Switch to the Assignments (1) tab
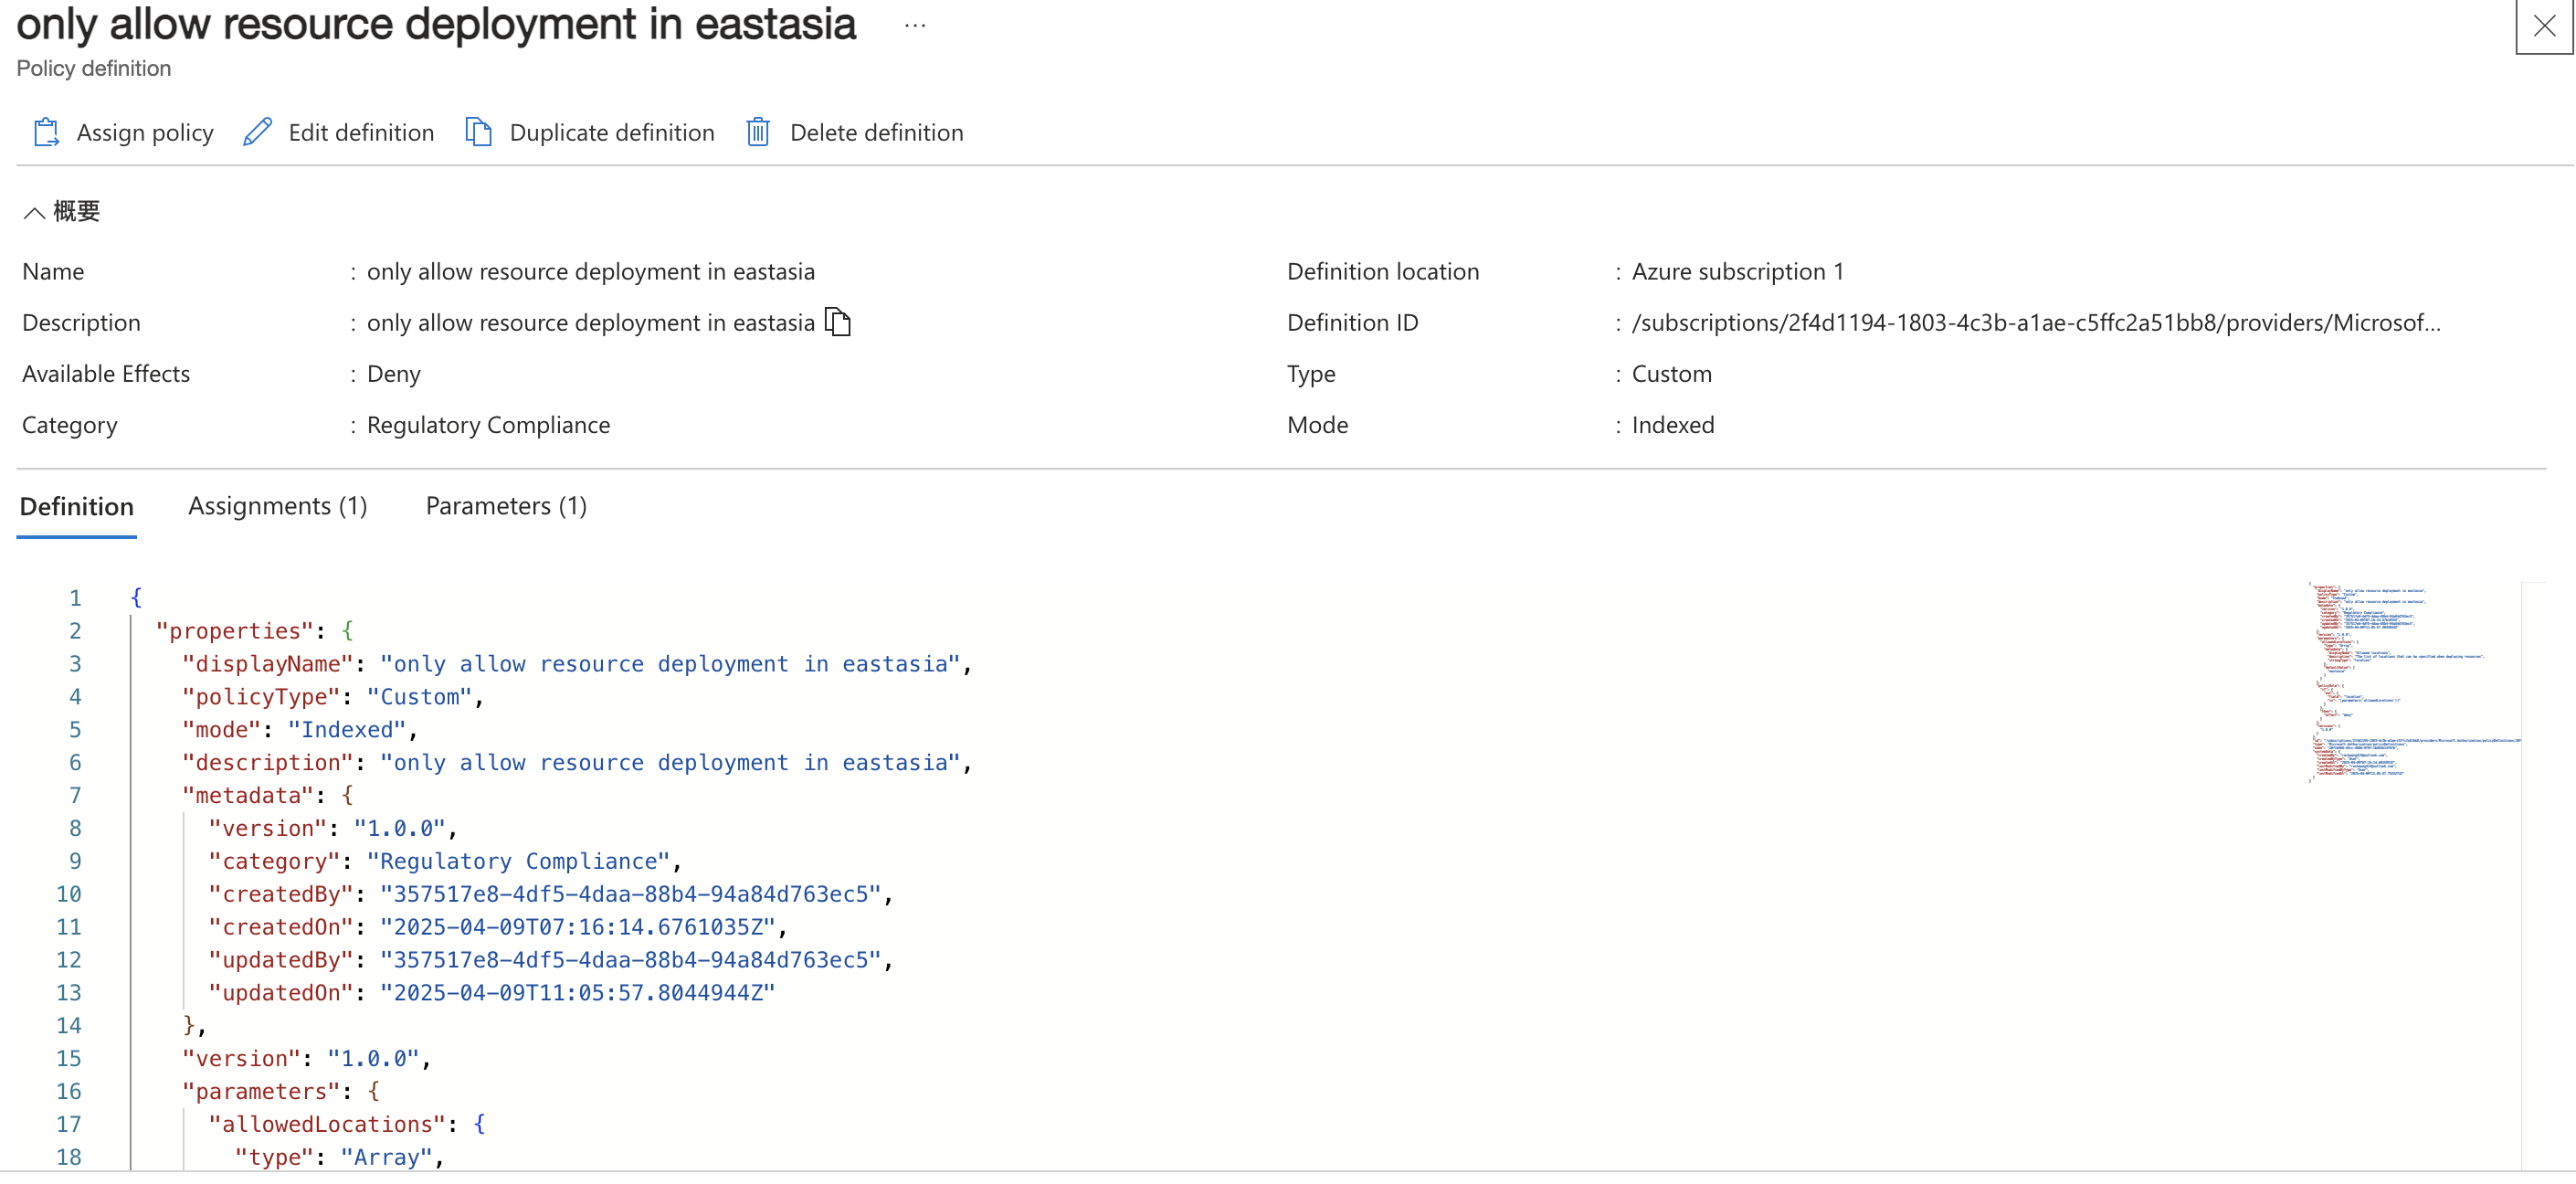 (x=277, y=506)
